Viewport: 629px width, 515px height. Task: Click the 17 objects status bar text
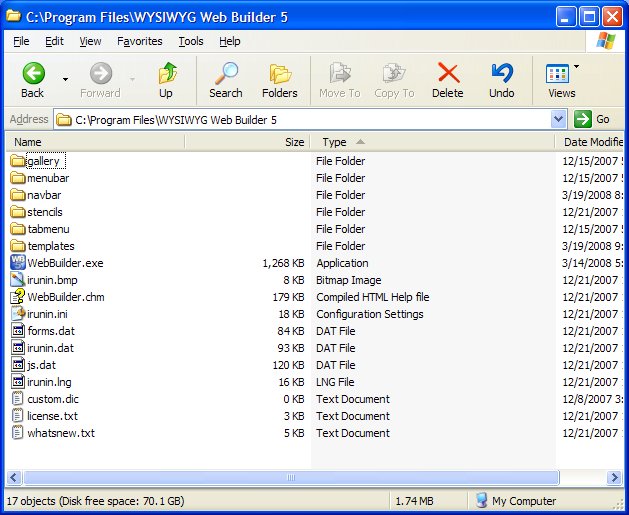pos(95,501)
